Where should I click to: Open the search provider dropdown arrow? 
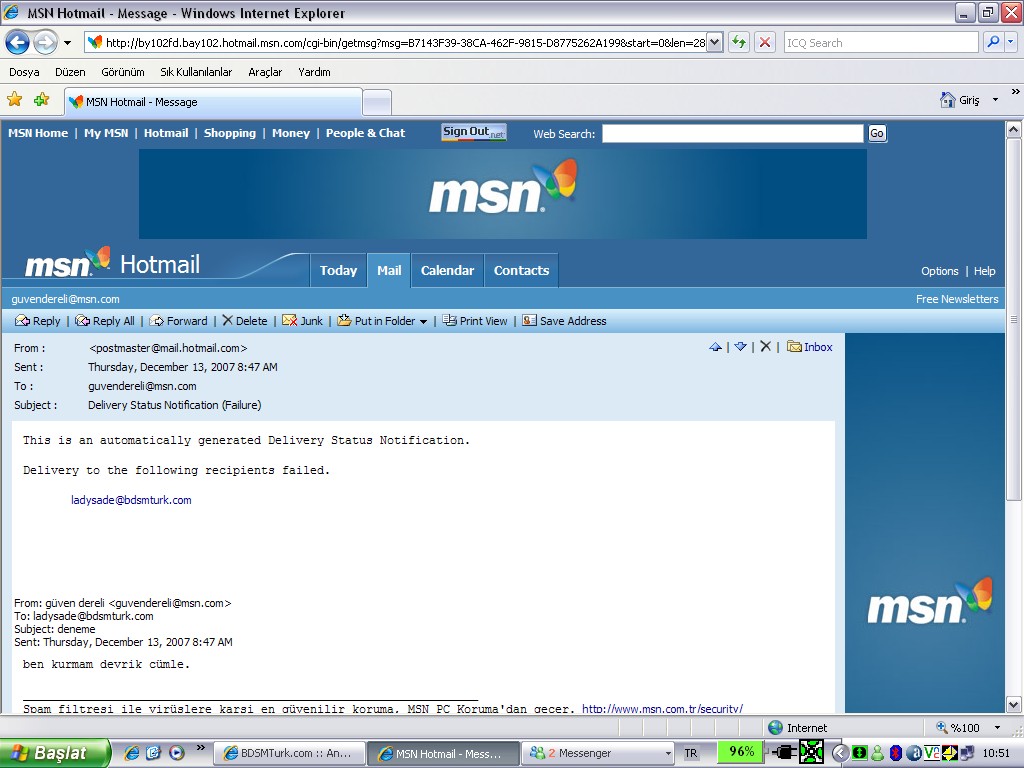click(x=1010, y=42)
